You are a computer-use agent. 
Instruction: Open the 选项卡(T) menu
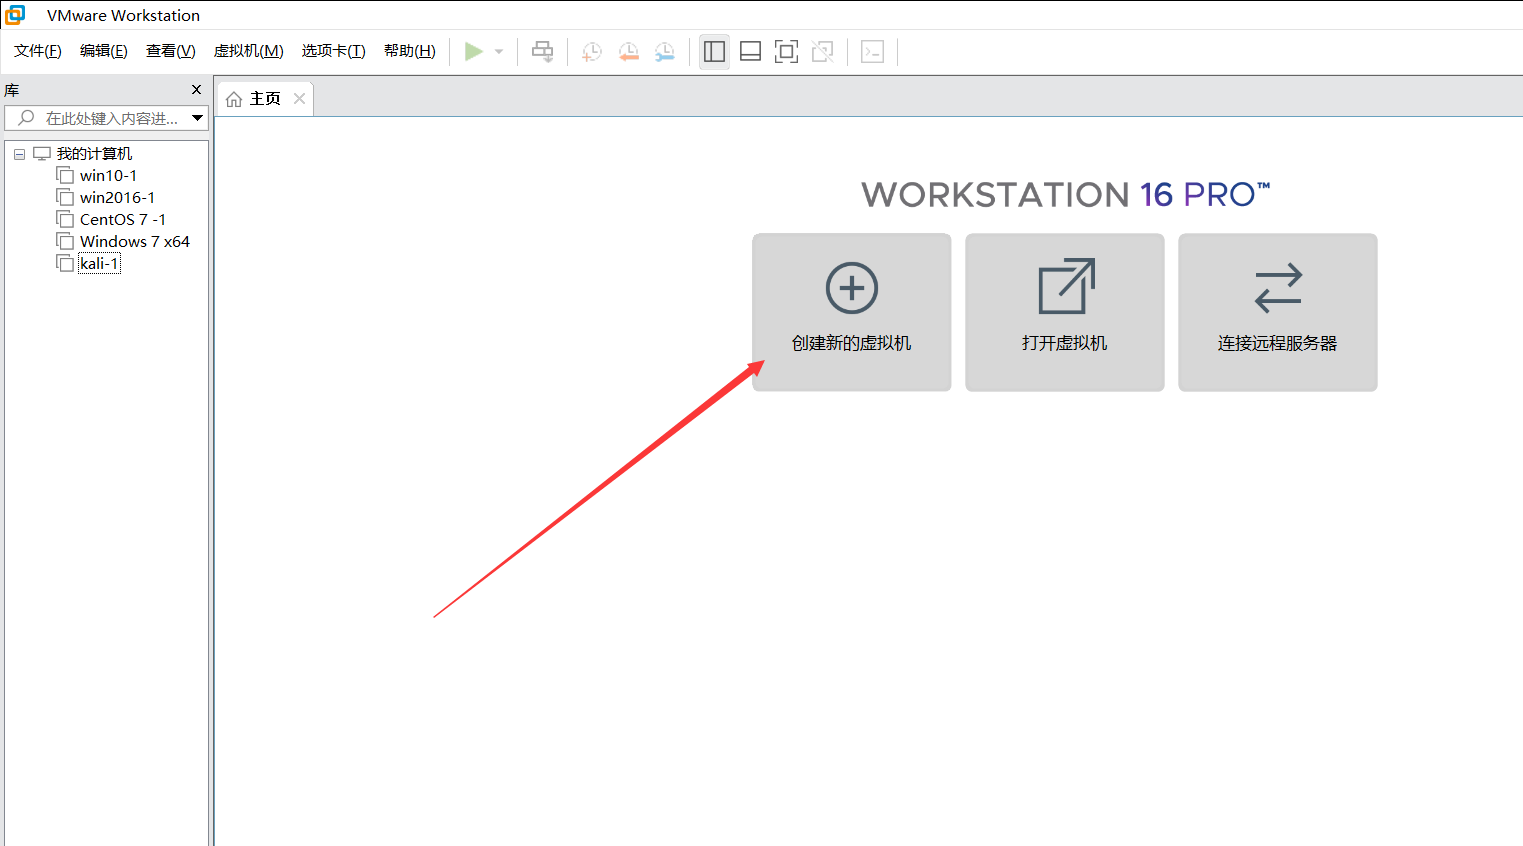tap(334, 51)
